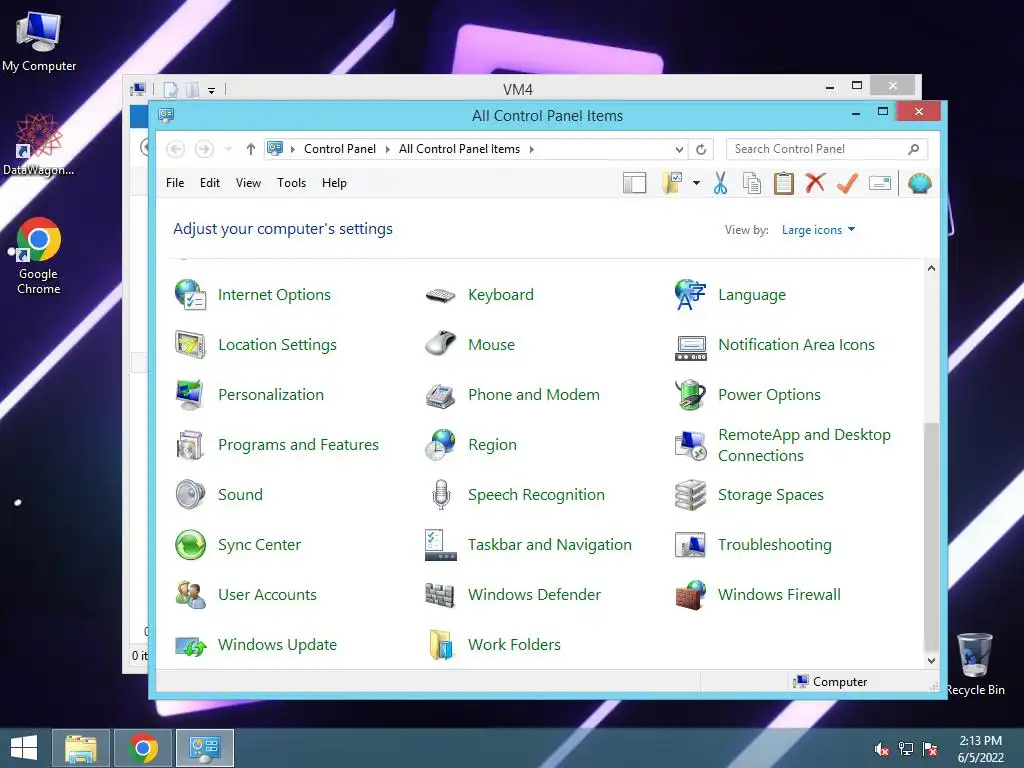Open the Windows Defender wall icon
Viewport: 1024px width, 768px height.
440,595
